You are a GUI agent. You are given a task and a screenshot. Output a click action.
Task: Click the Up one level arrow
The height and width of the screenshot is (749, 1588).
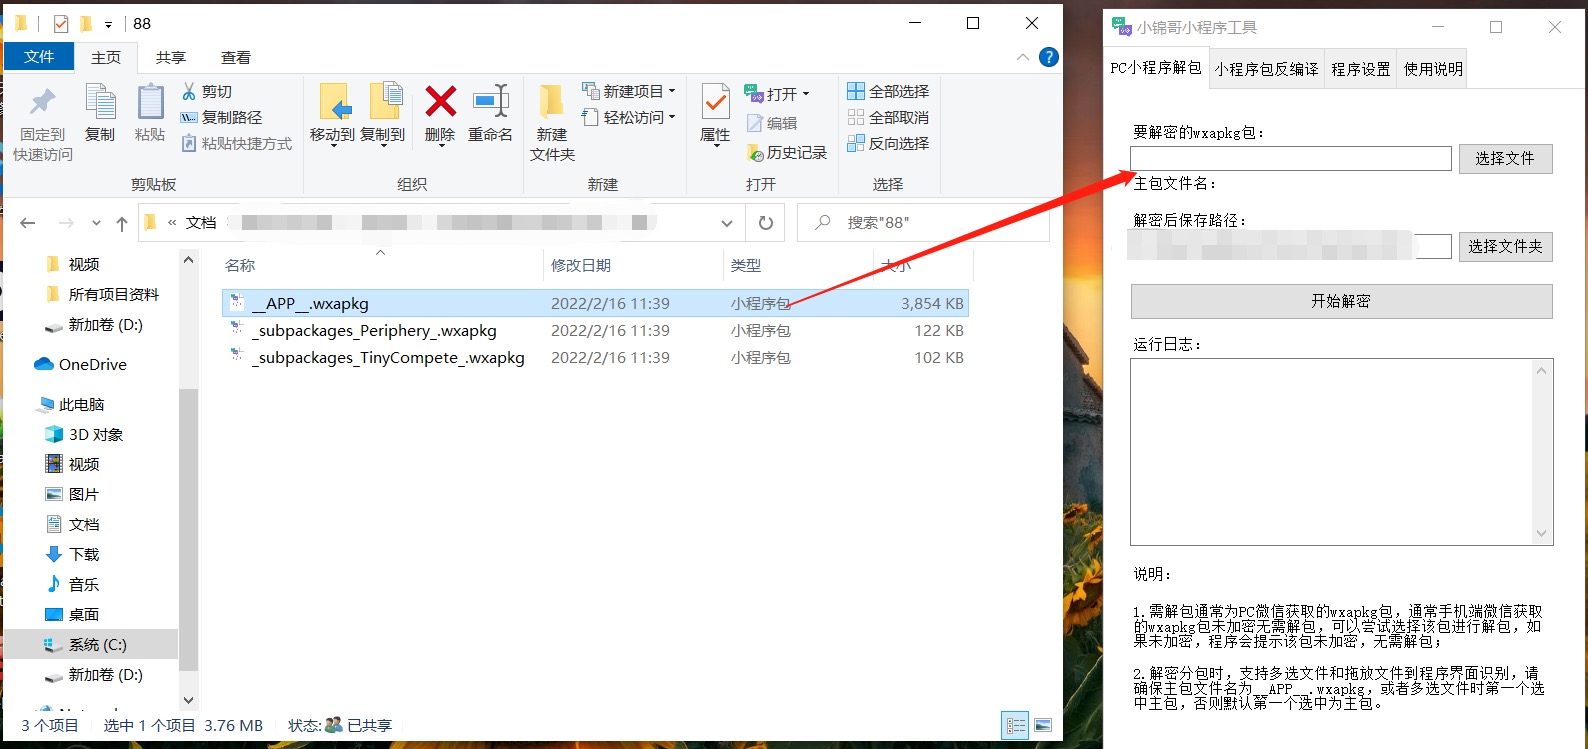click(x=122, y=223)
